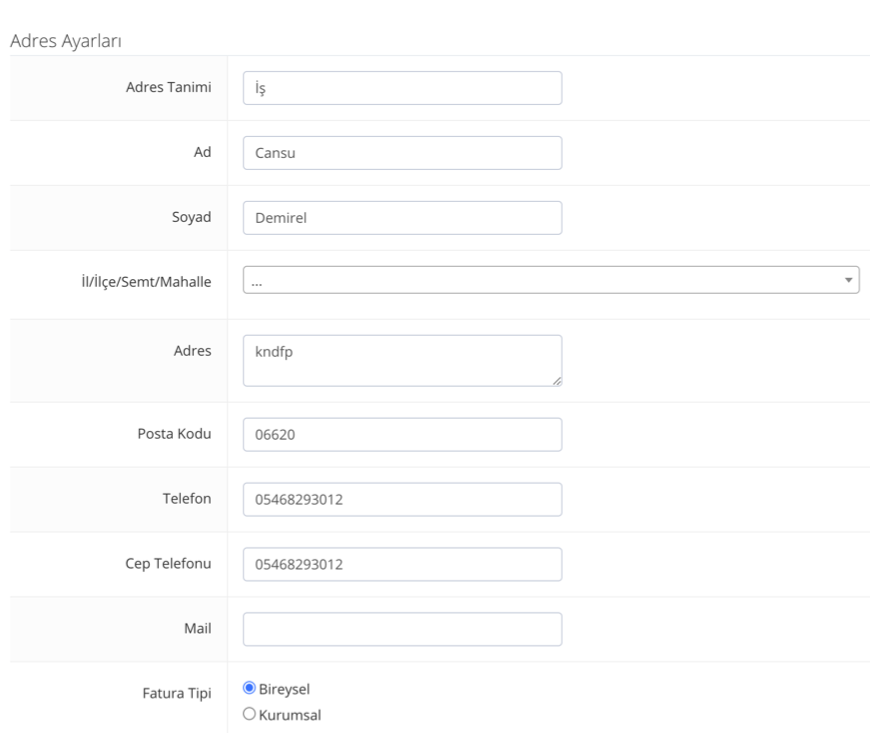The height and width of the screenshot is (733, 871).
Task: Click the Posta Kodu label text
Action: pyautogui.click(x=173, y=433)
